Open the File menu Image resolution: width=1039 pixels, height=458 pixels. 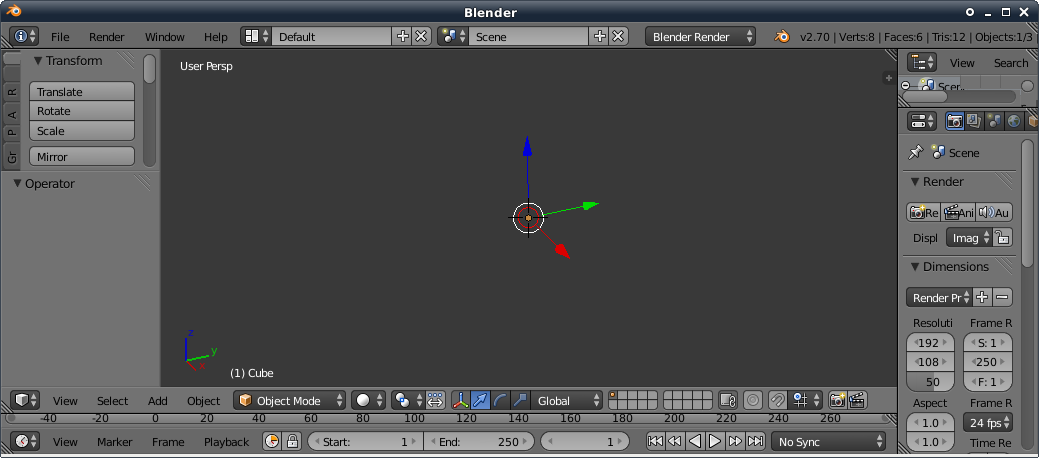pyautogui.click(x=60, y=37)
